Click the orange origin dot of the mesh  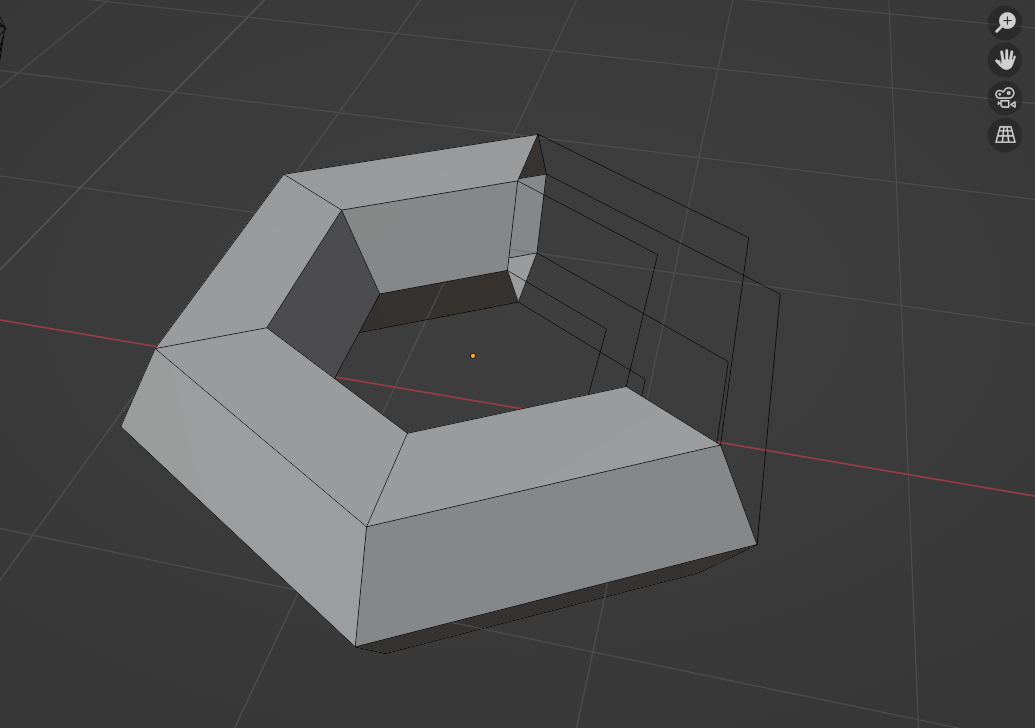tap(473, 356)
